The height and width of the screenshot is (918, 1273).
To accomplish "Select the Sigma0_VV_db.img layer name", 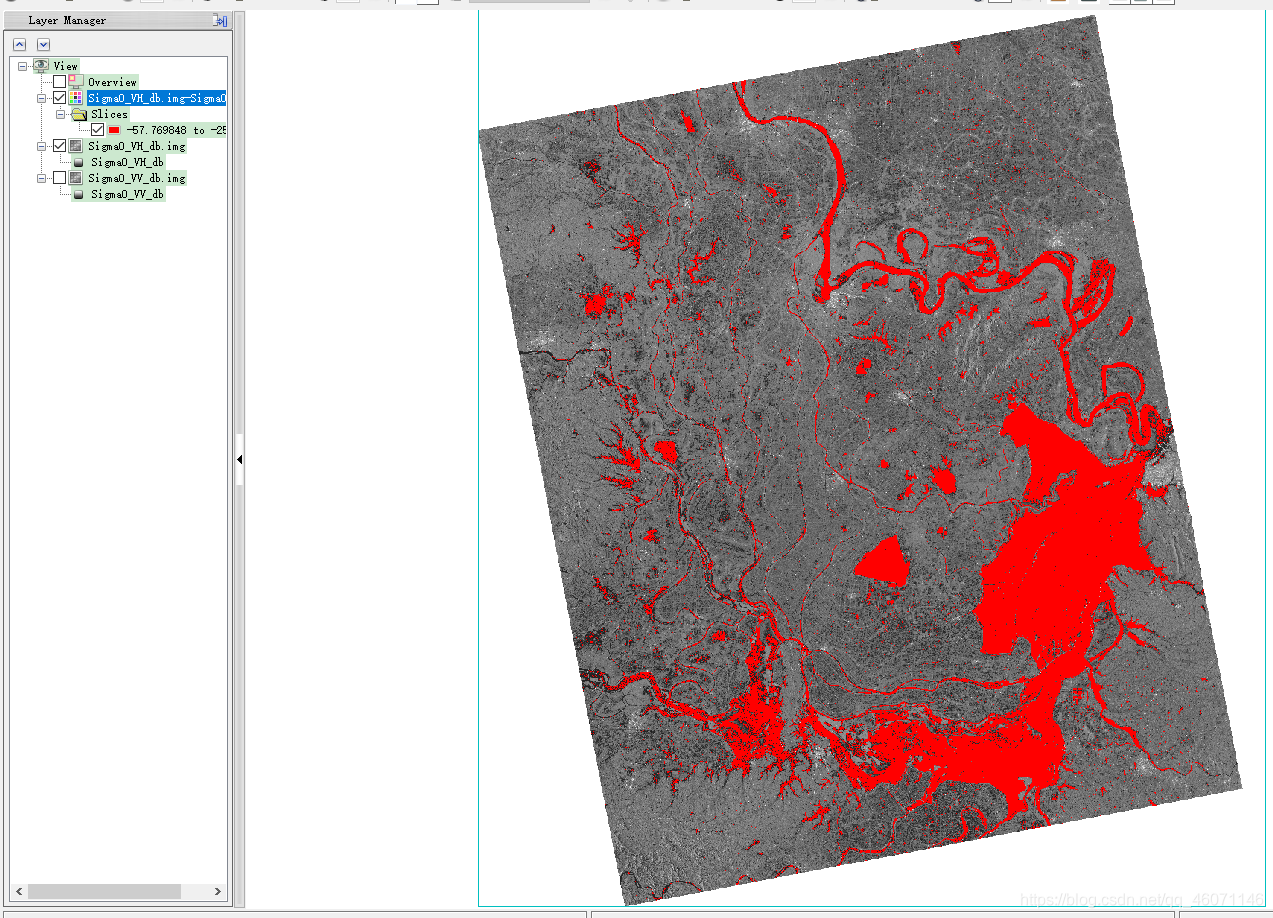I will 137,178.
